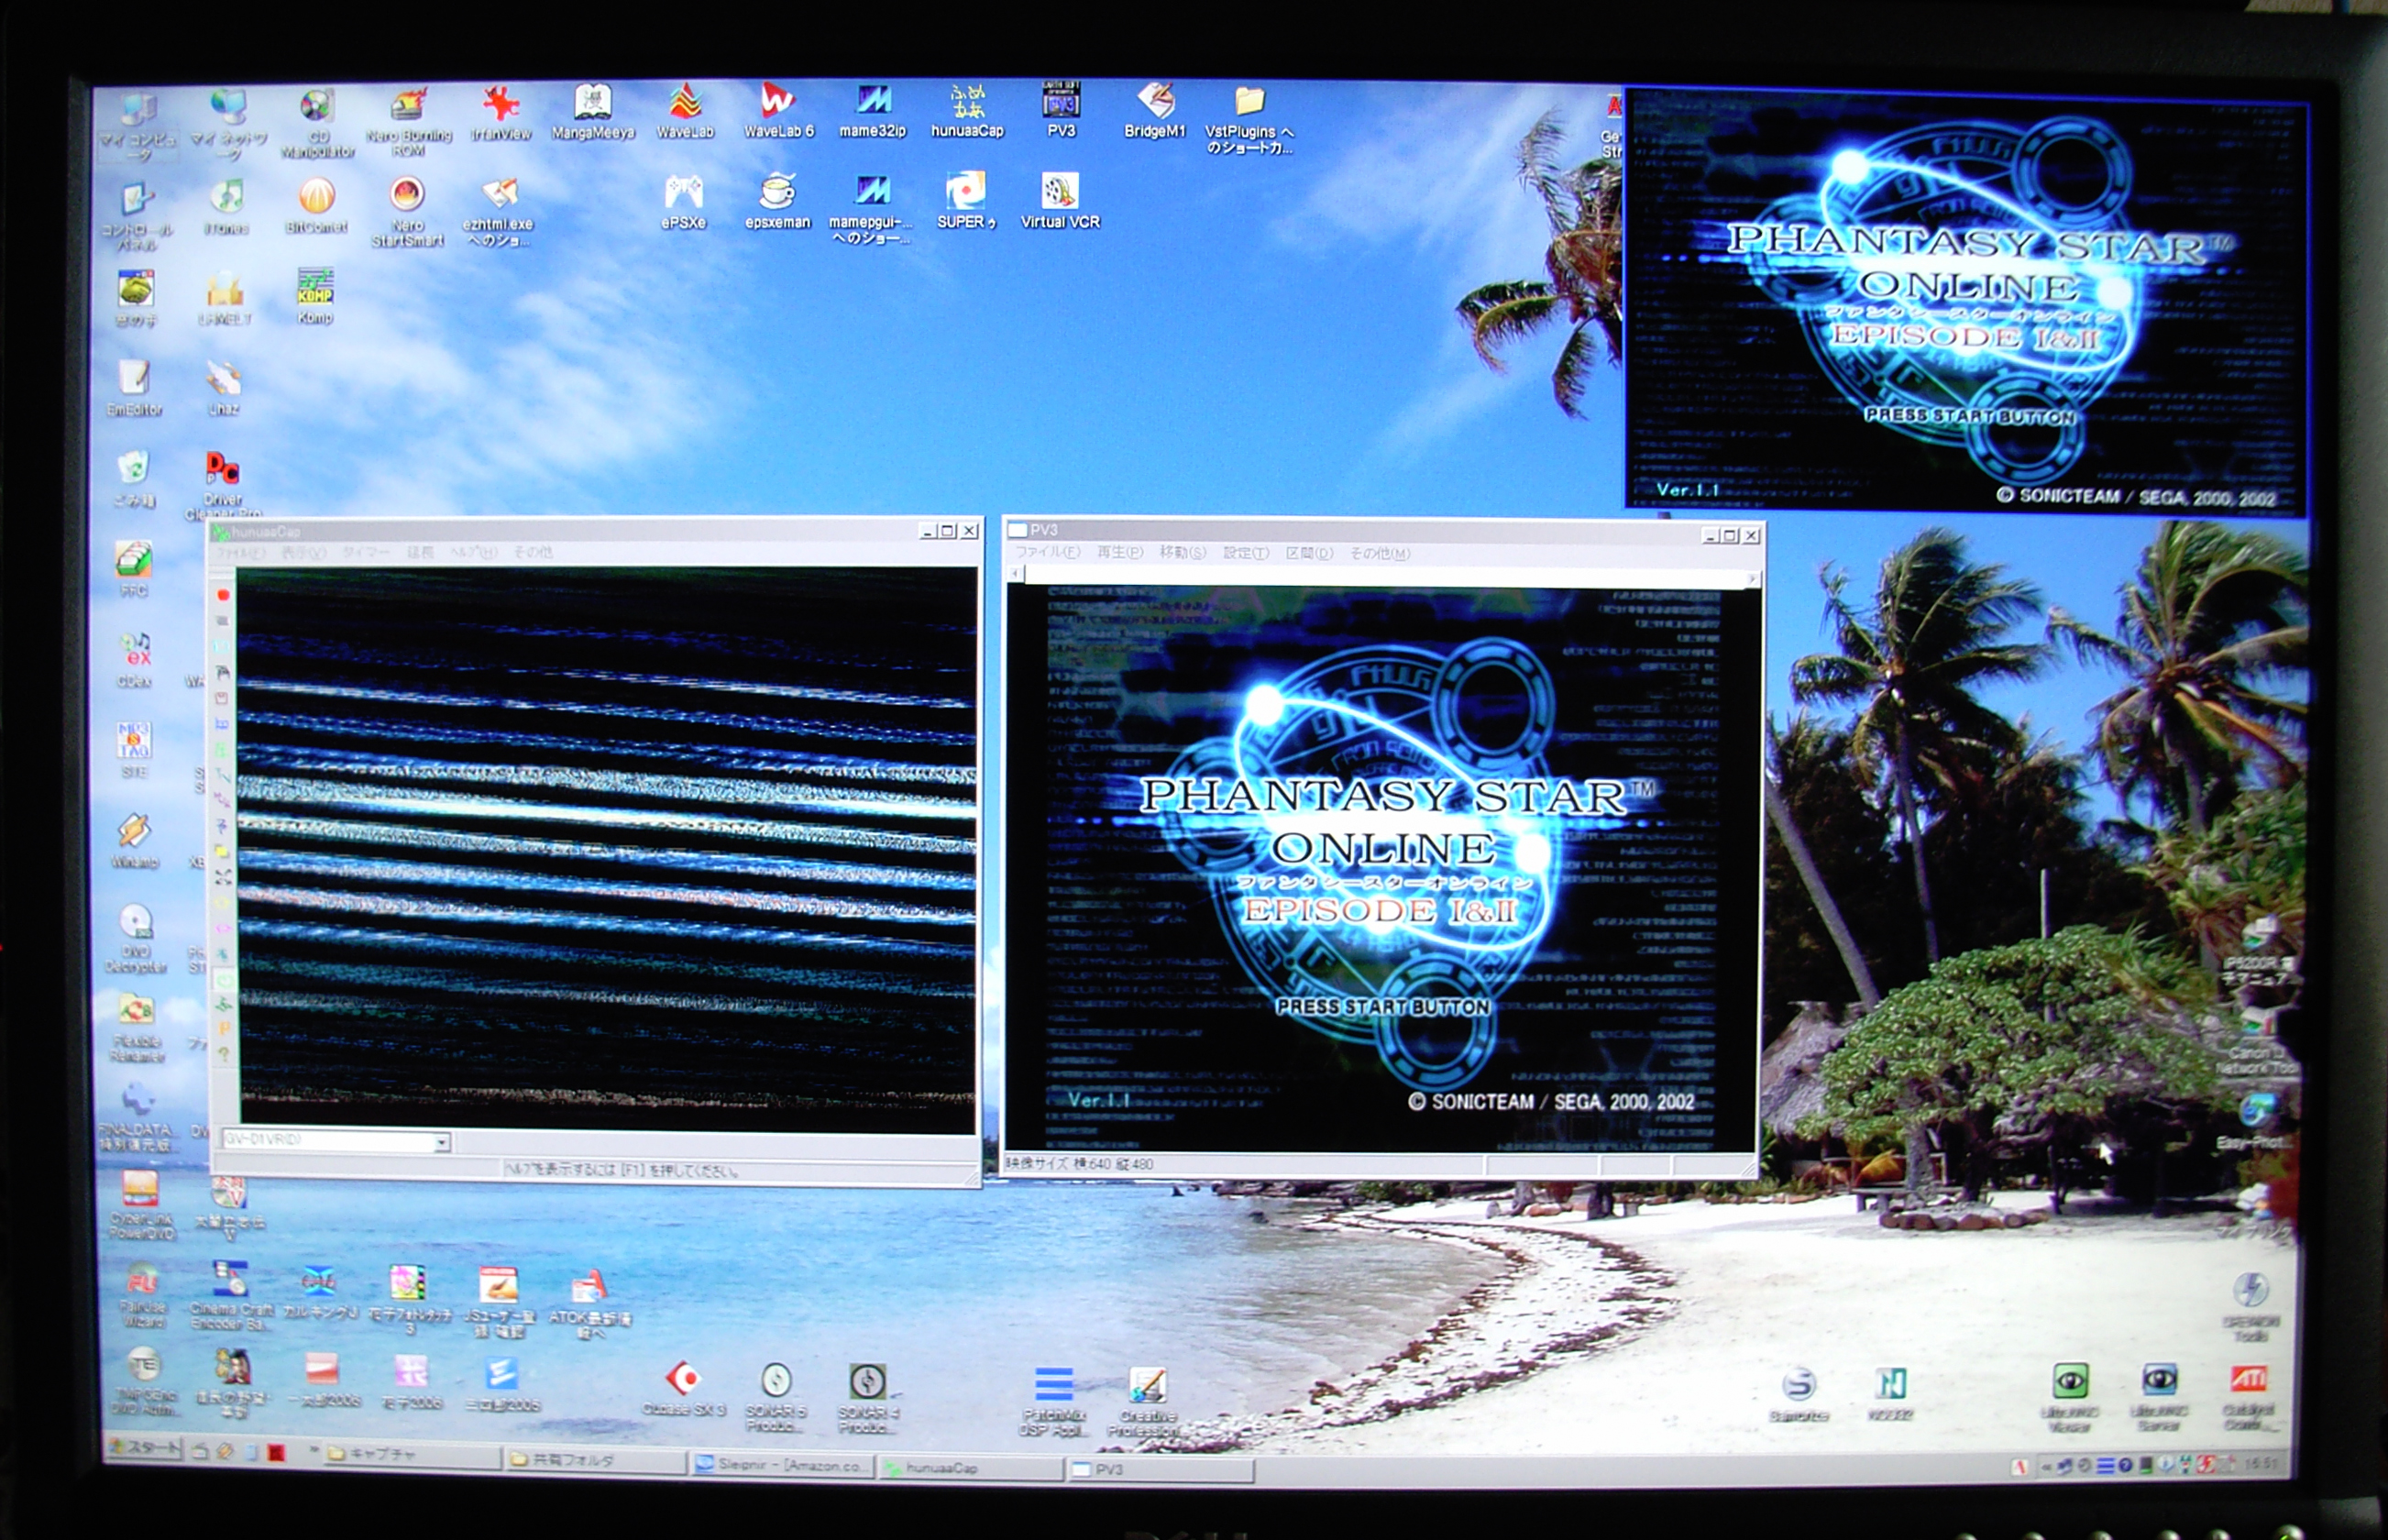Viewport: 2388px width, 1540px height.
Task: Click the PV3 seek bar right arrow
Action: coord(1752,578)
